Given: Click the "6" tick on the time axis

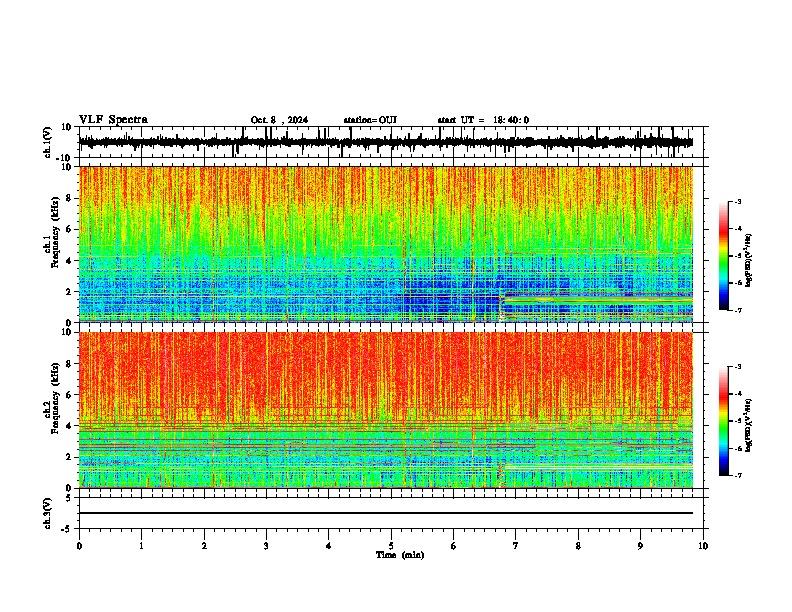Looking at the screenshot, I should tap(454, 546).
